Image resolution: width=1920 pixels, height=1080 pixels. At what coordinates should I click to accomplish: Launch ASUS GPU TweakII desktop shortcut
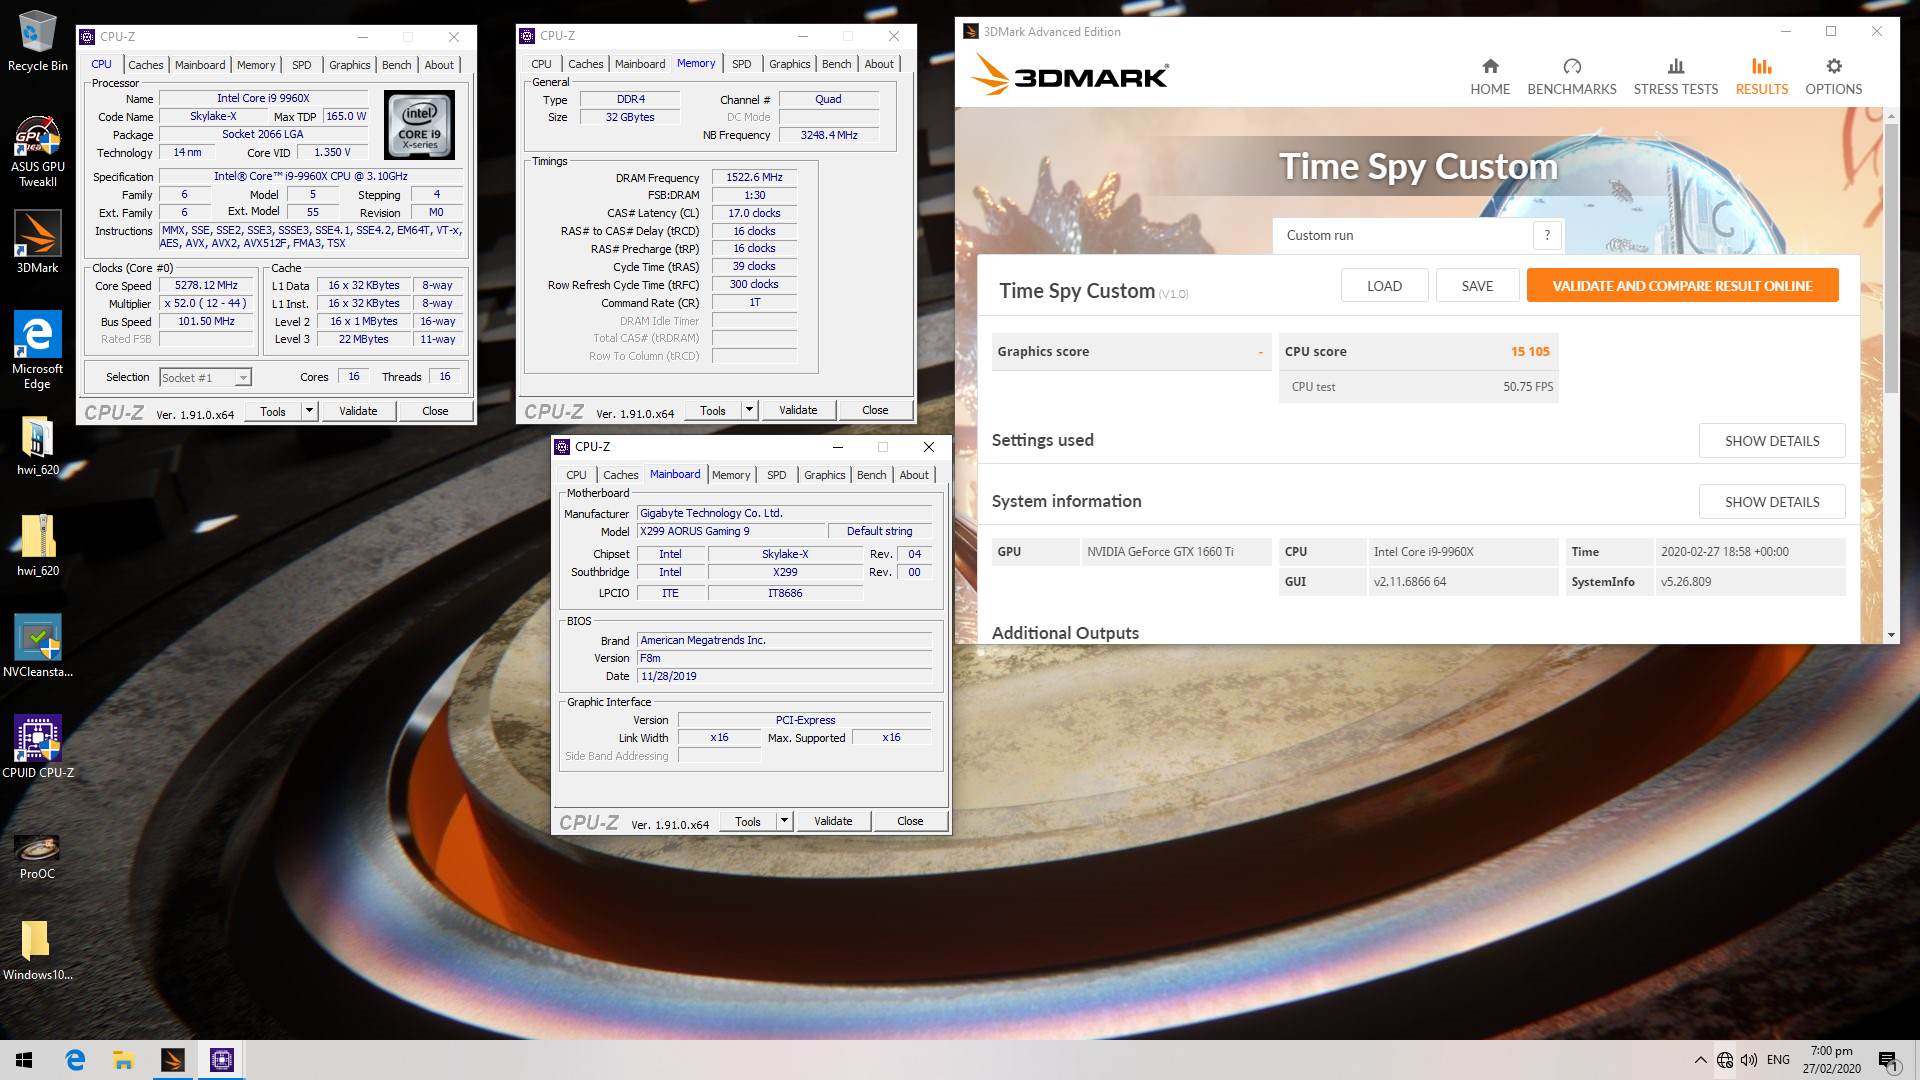coord(37,152)
